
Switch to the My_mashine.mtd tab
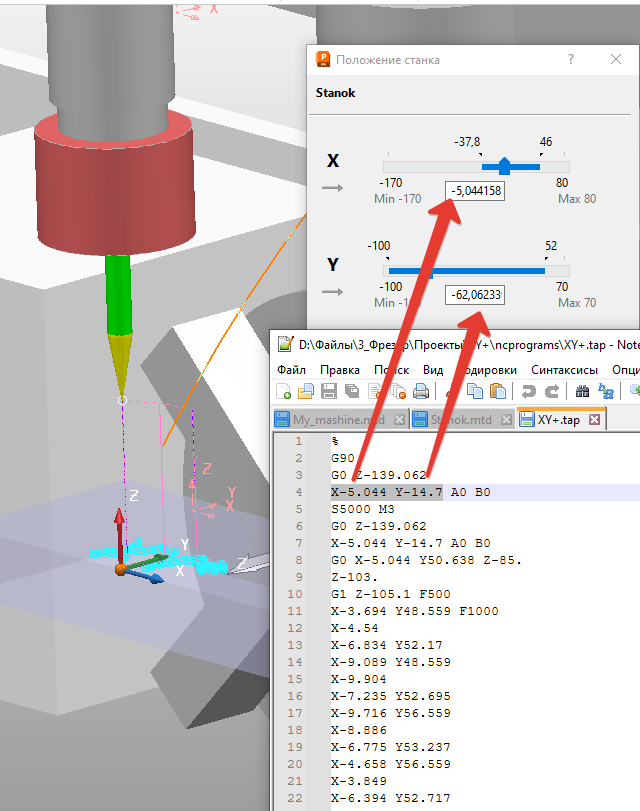[340, 419]
